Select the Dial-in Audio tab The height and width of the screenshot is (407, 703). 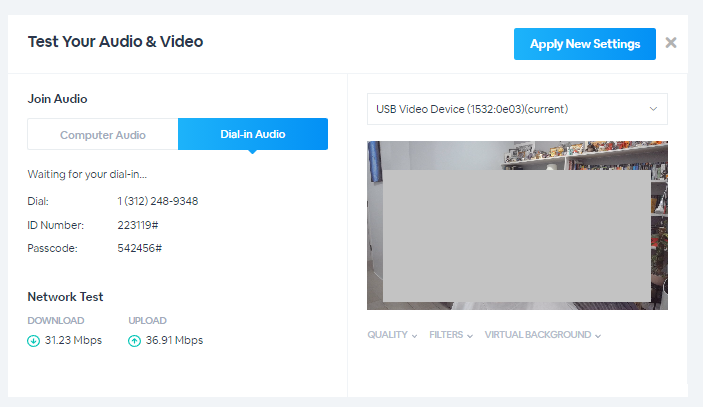pos(253,134)
